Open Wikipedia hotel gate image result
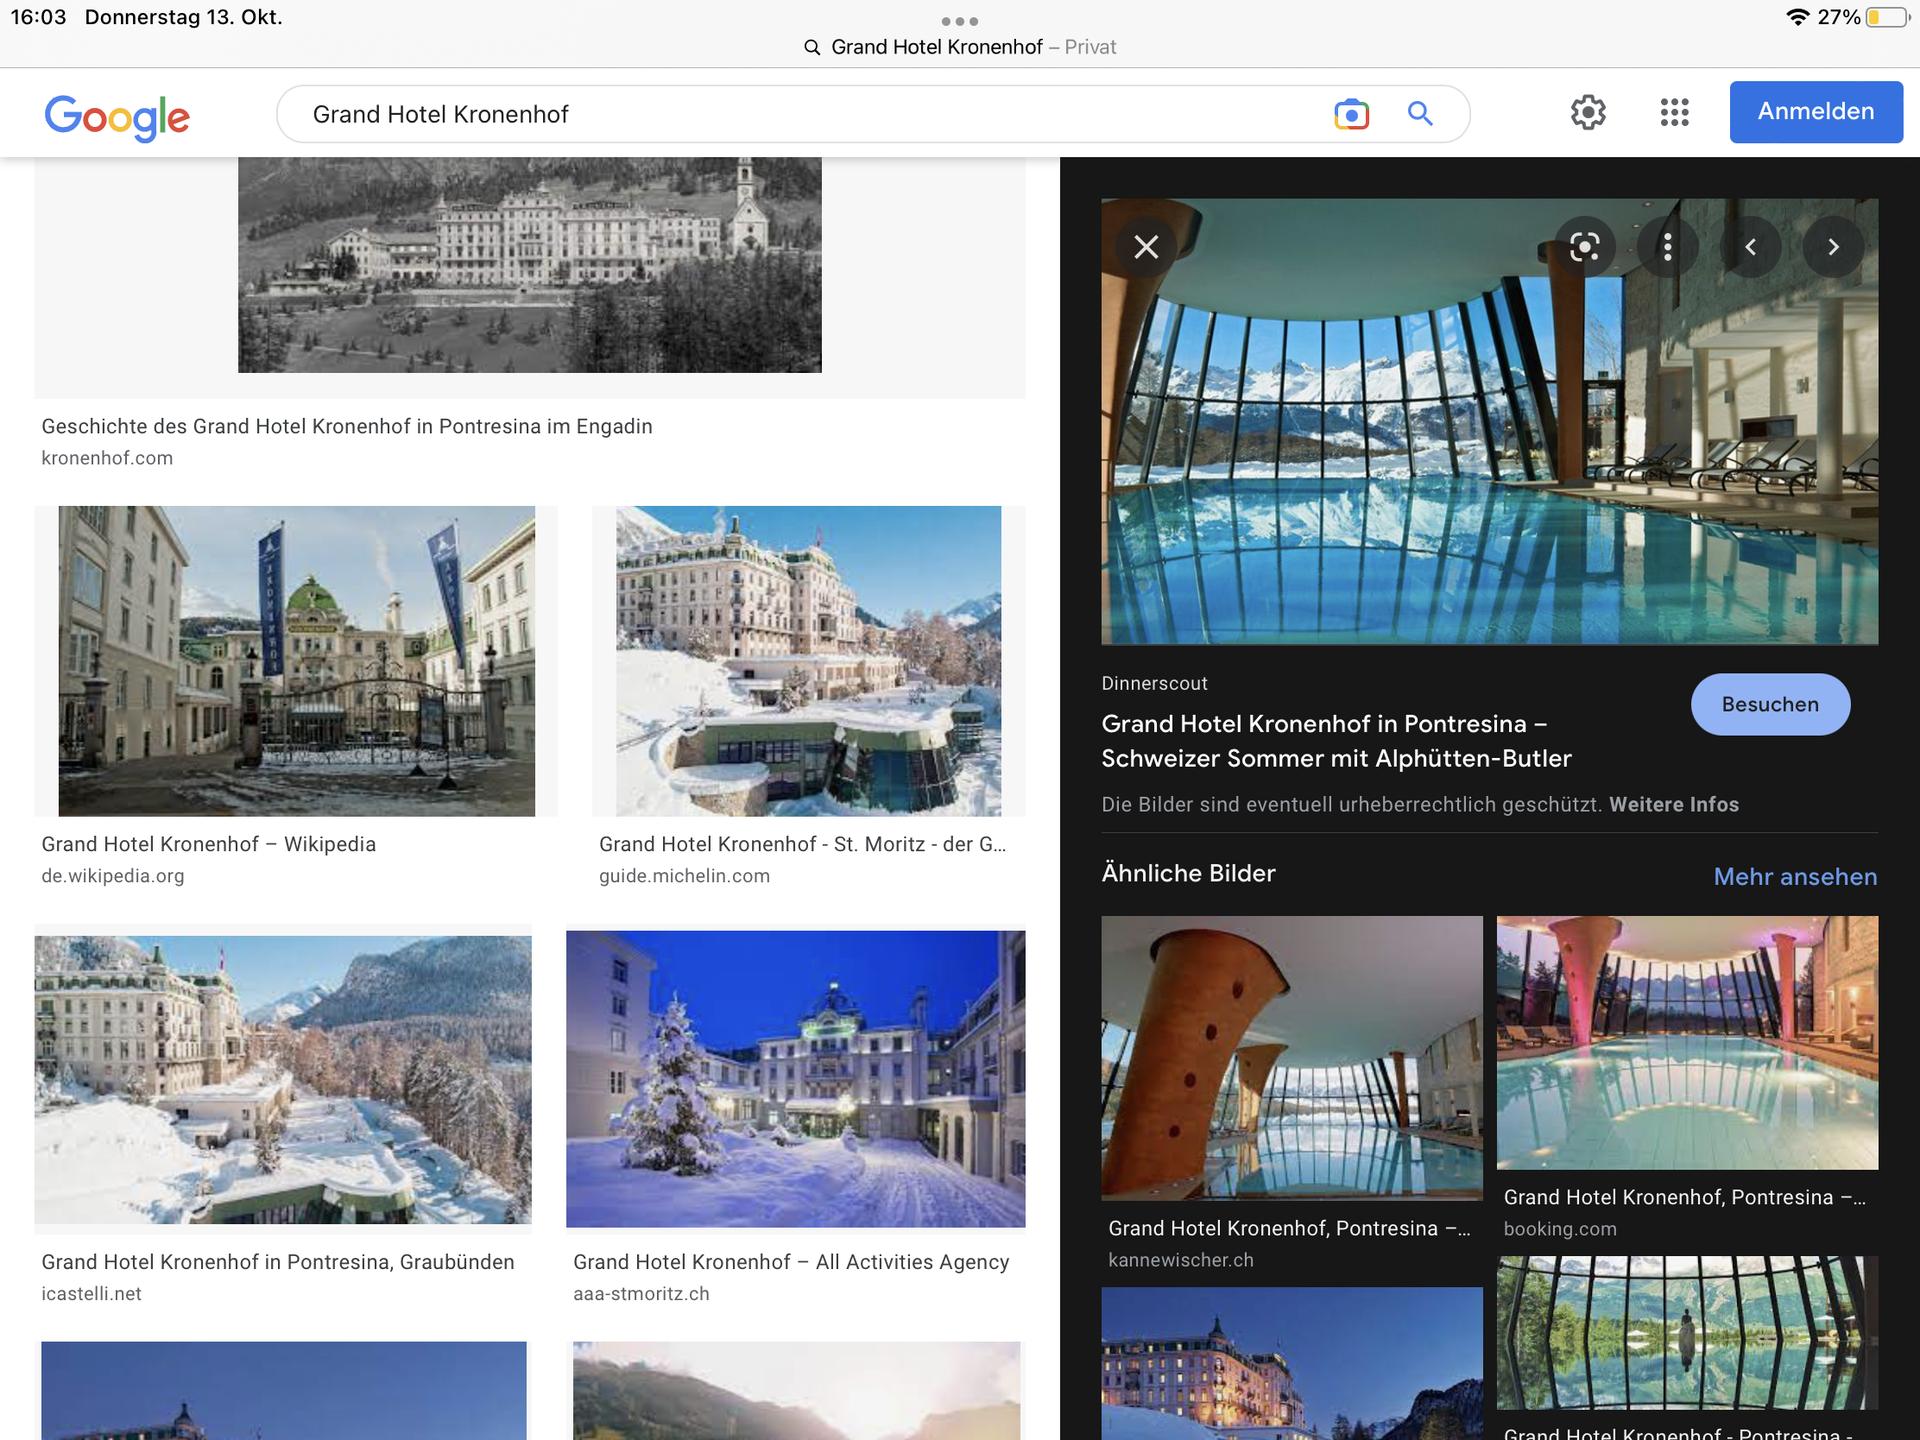Image resolution: width=1920 pixels, height=1440 pixels. tap(296, 661)
